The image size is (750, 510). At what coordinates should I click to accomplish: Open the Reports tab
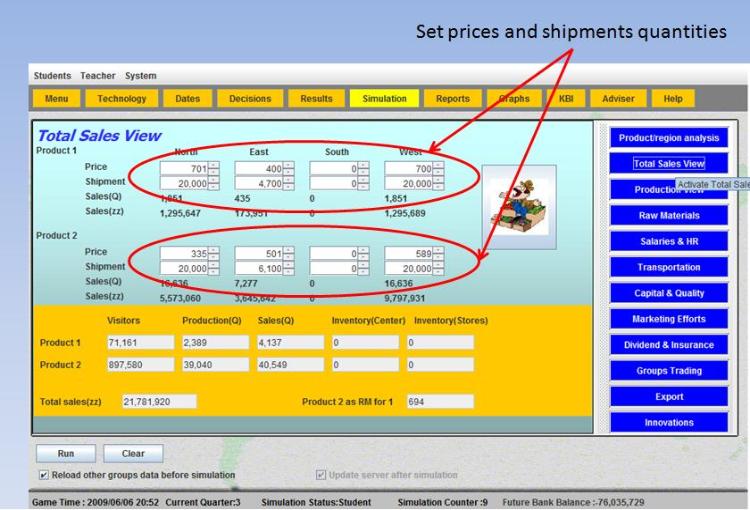(452, 98)
